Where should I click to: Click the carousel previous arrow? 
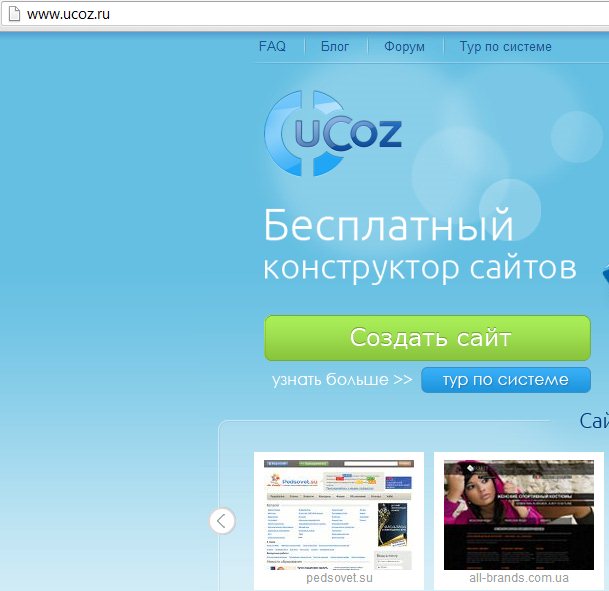[222, 521]
